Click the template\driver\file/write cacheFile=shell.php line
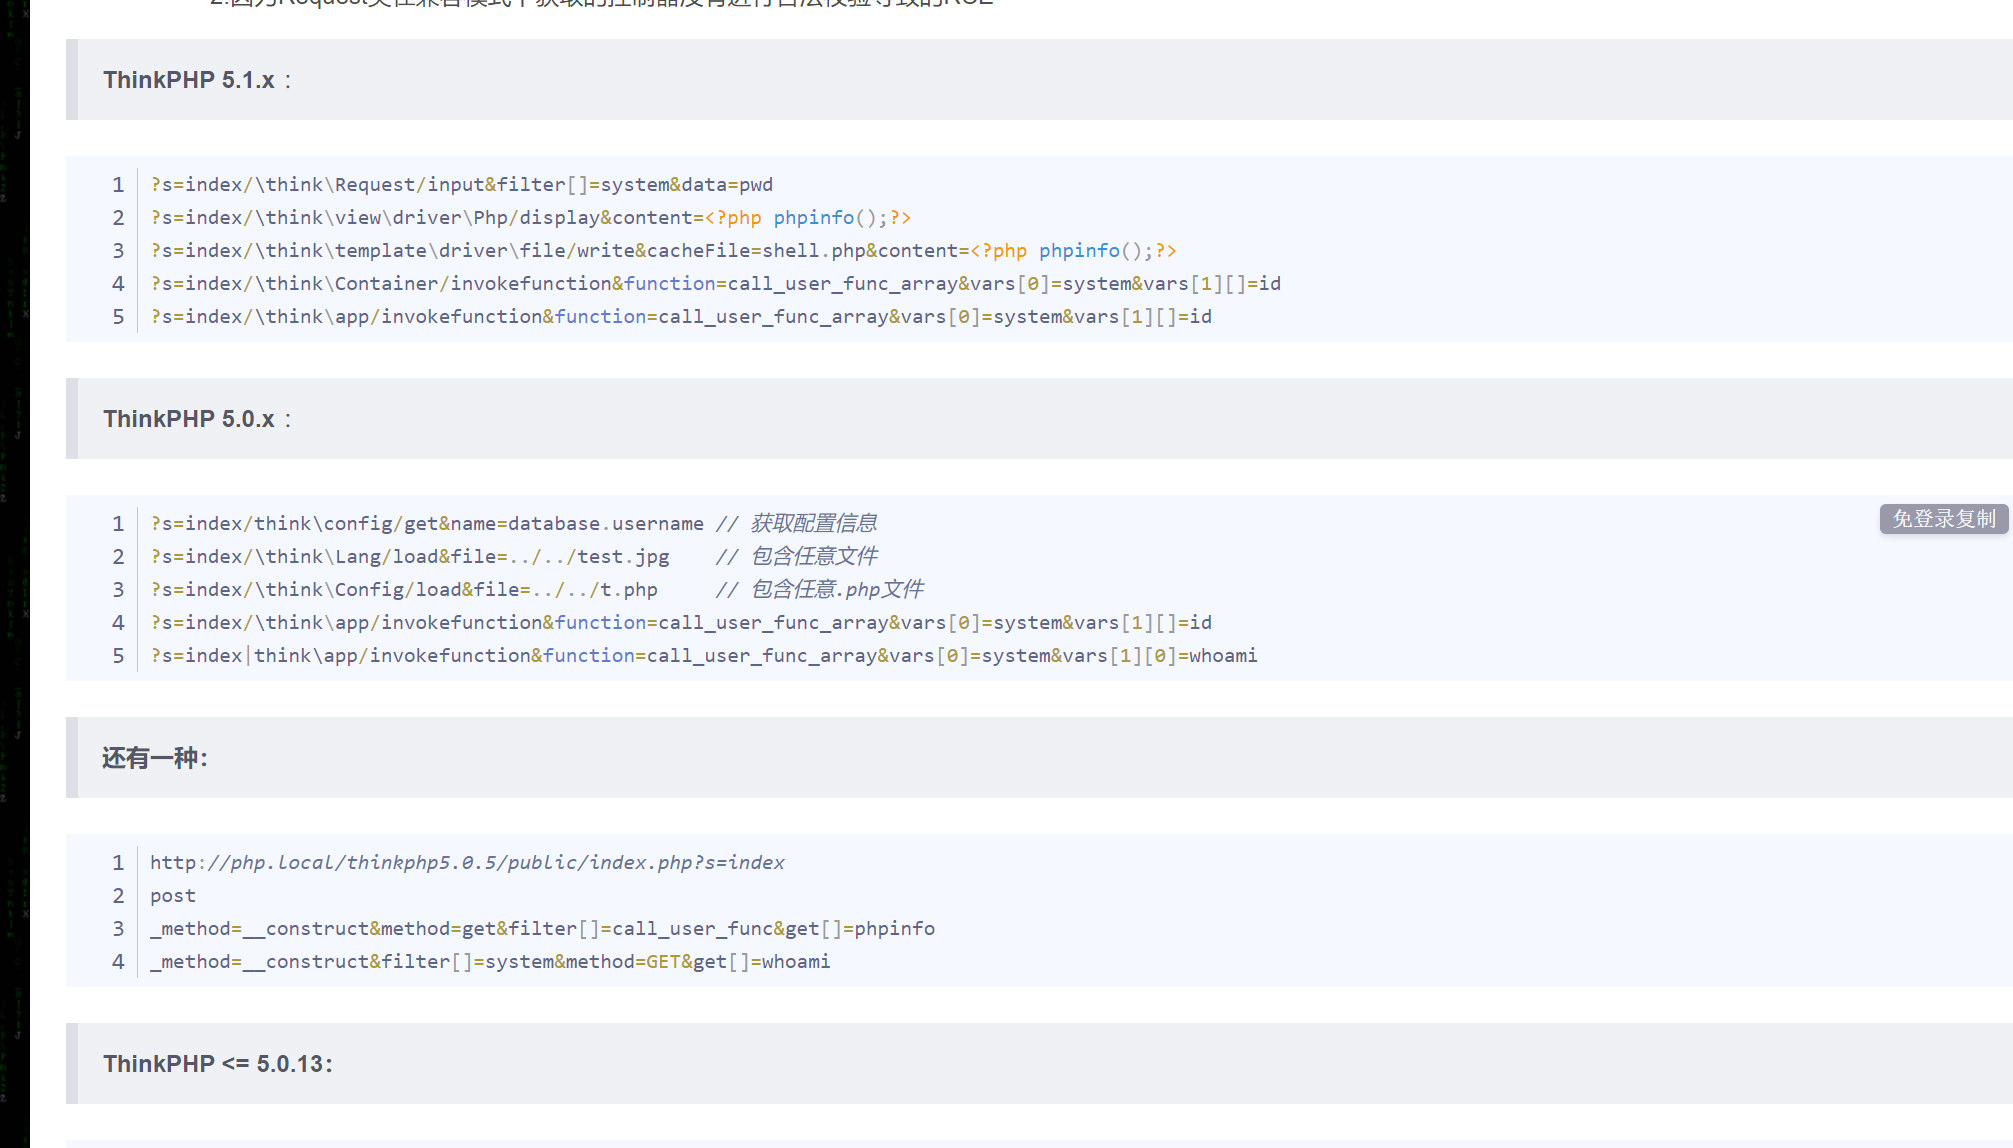 click(x=664, y=251)
